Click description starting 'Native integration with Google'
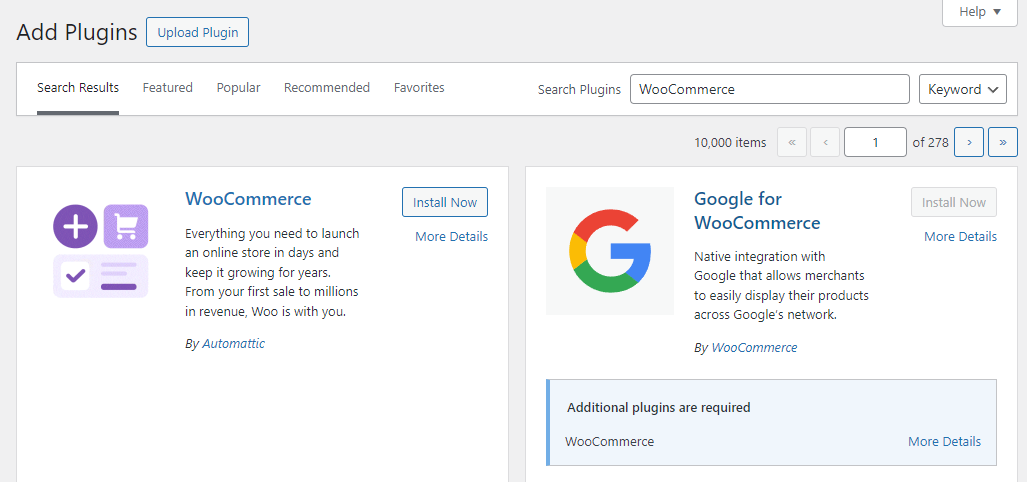 point(781,285)
